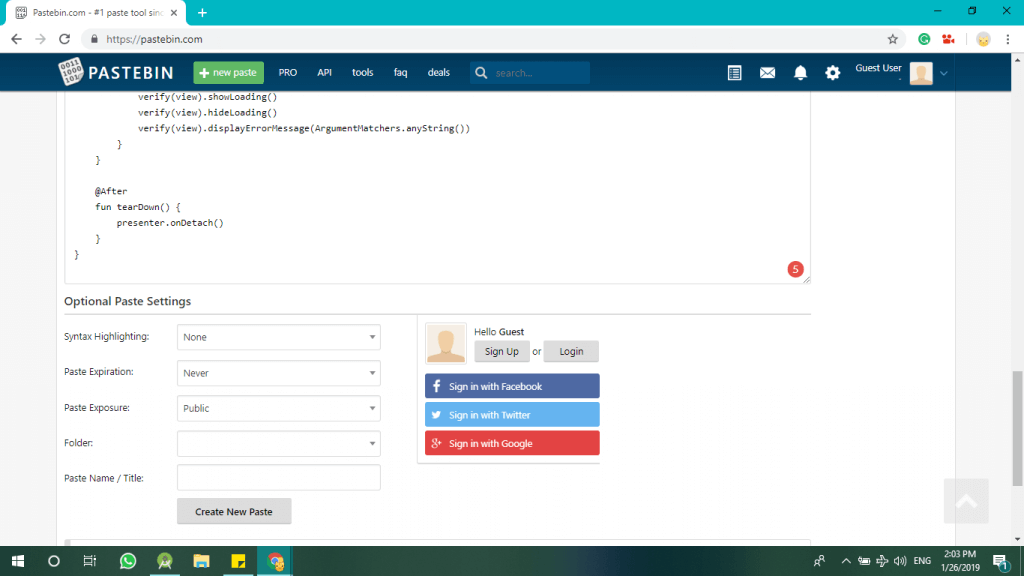Image resolution: width=1024 pixels, height=576 pixels.
Task: Check messages via the envelope icon
Action: tap(767, 72)
